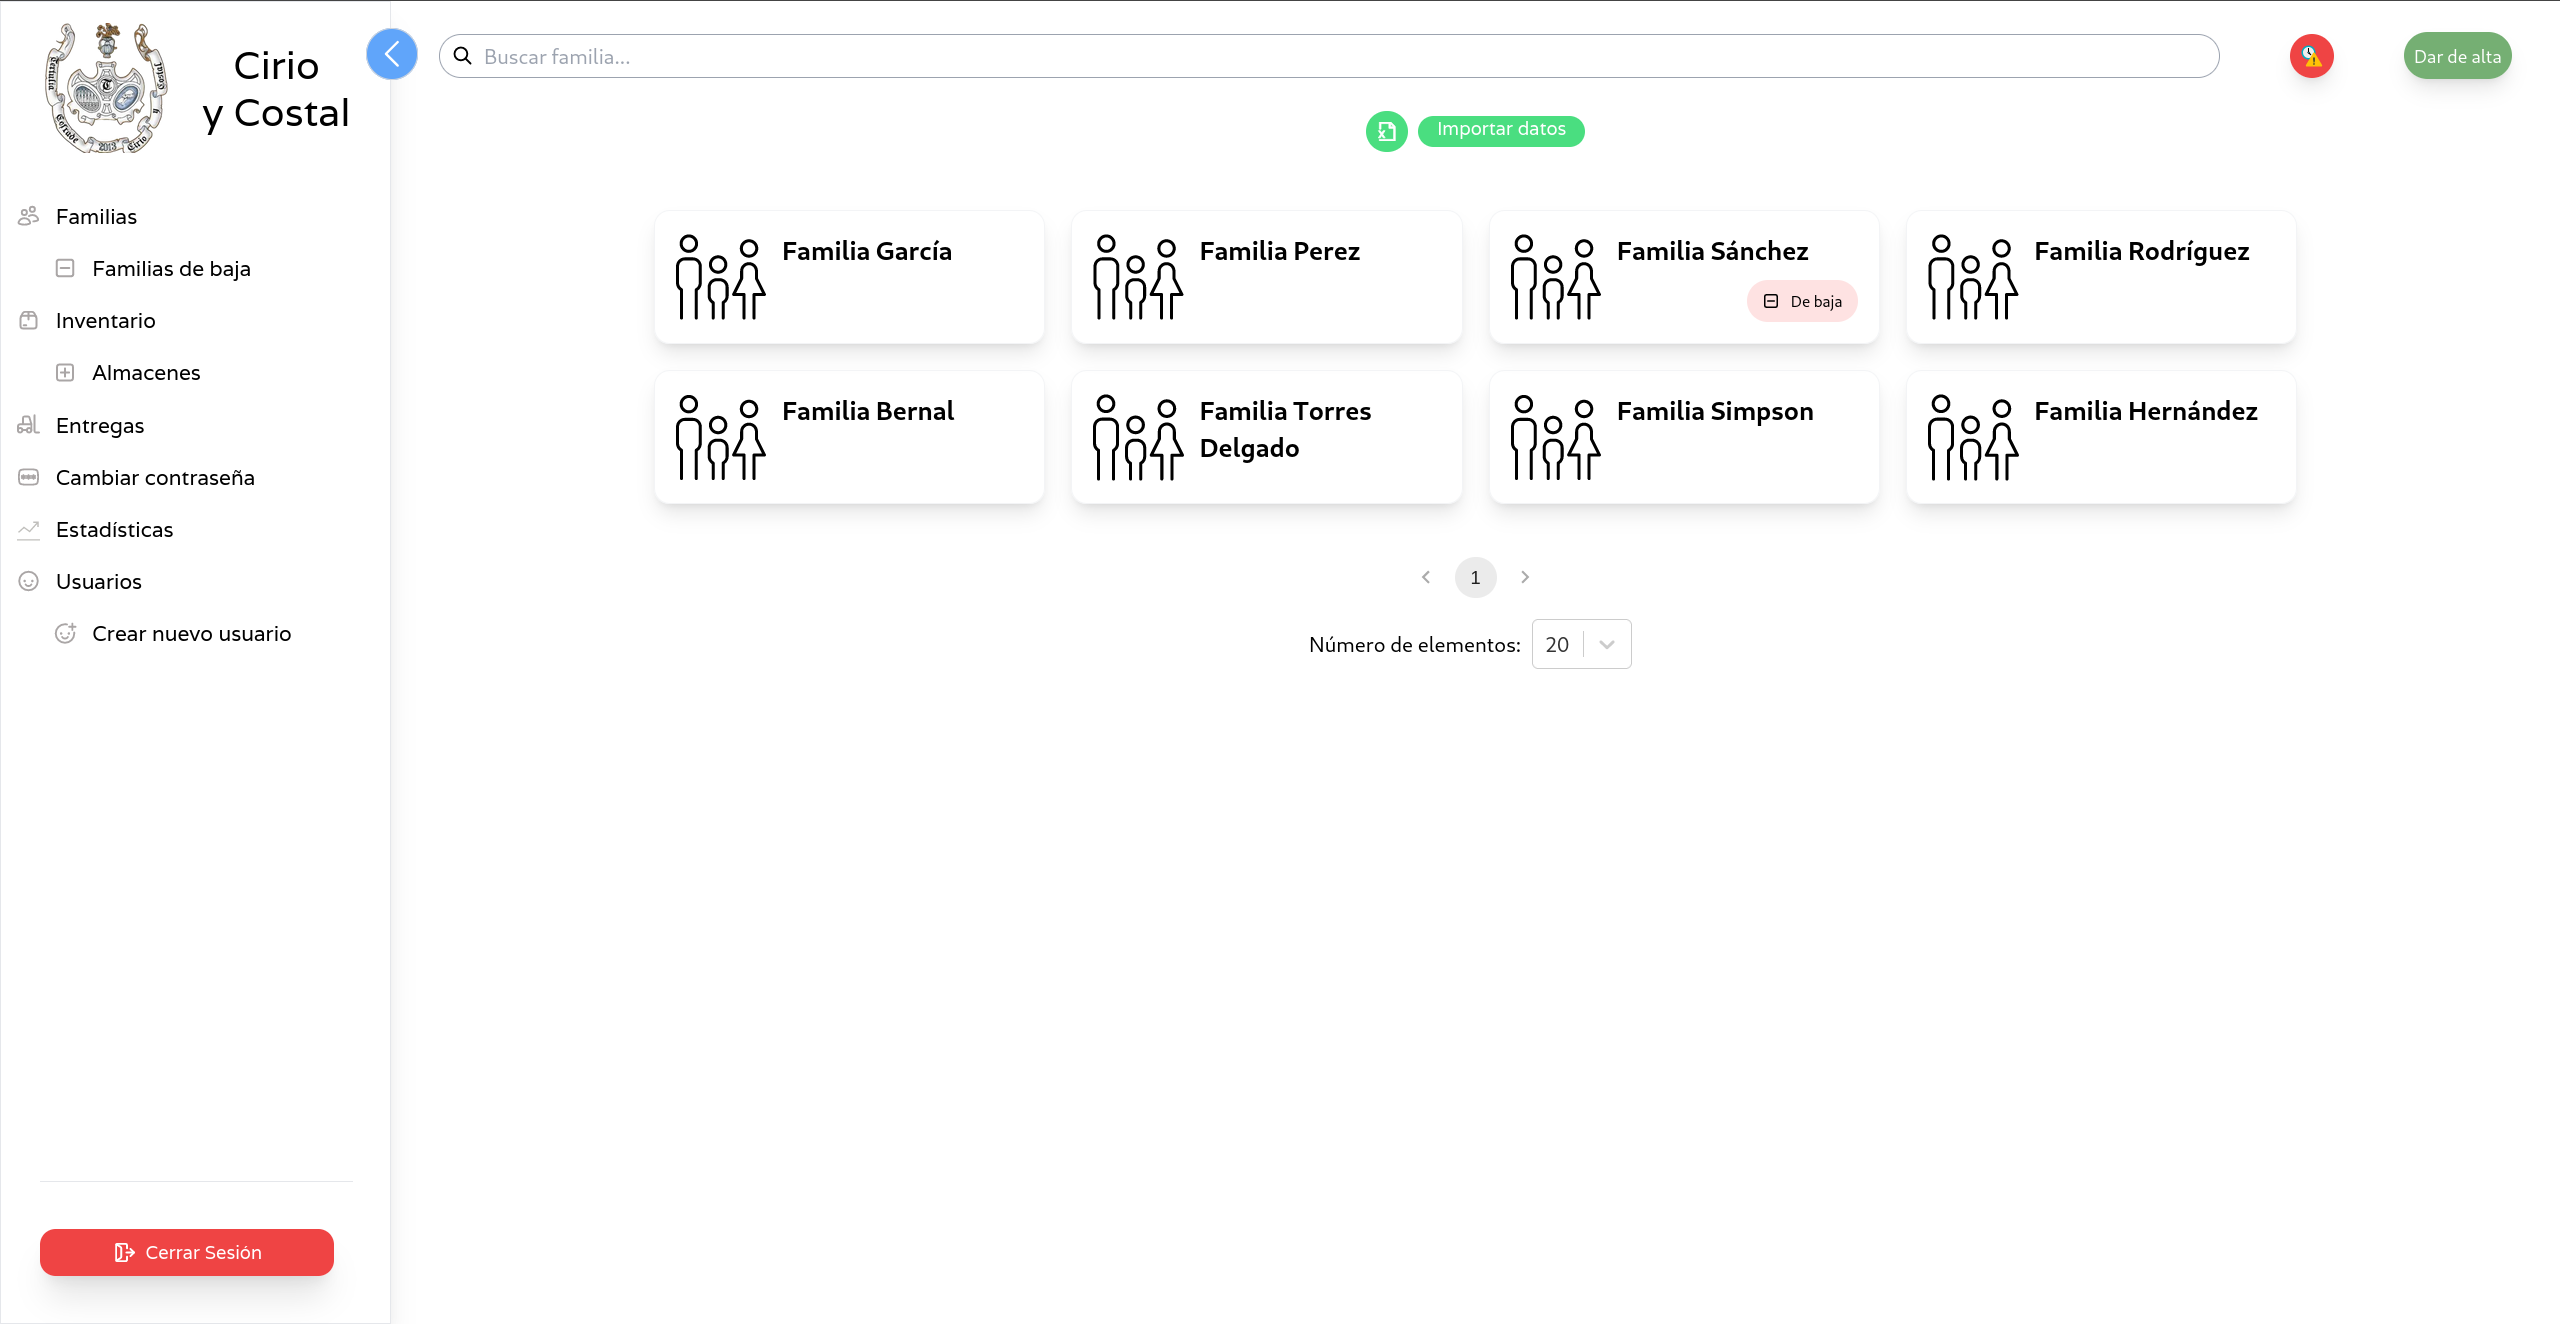The image size is (2560, 1324).
Task: Go to next page with right chevron
Action: 1525,577
